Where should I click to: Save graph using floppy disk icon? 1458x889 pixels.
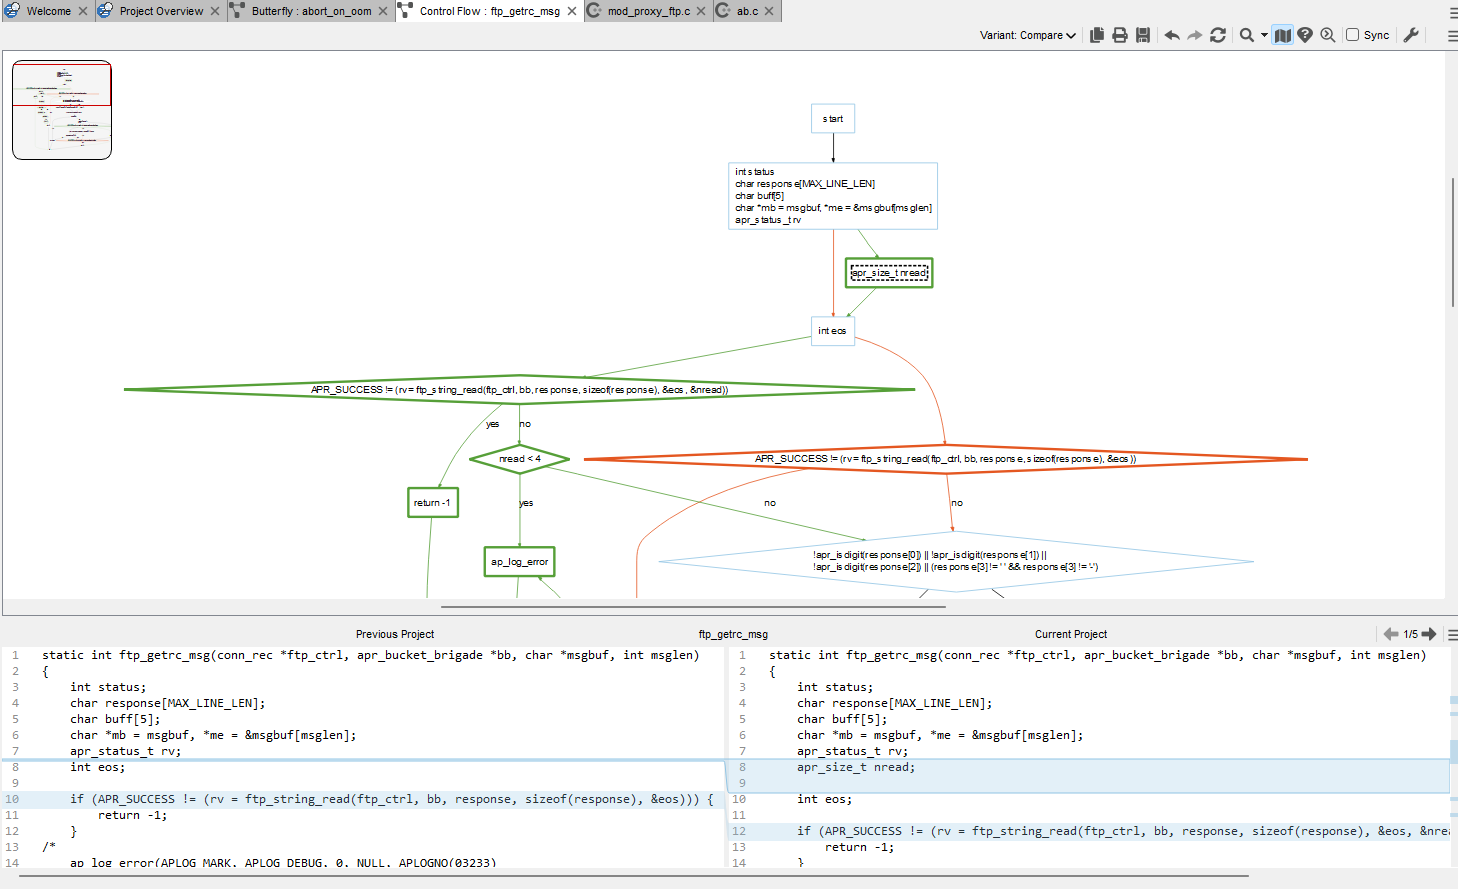[x=1143, y=35]
